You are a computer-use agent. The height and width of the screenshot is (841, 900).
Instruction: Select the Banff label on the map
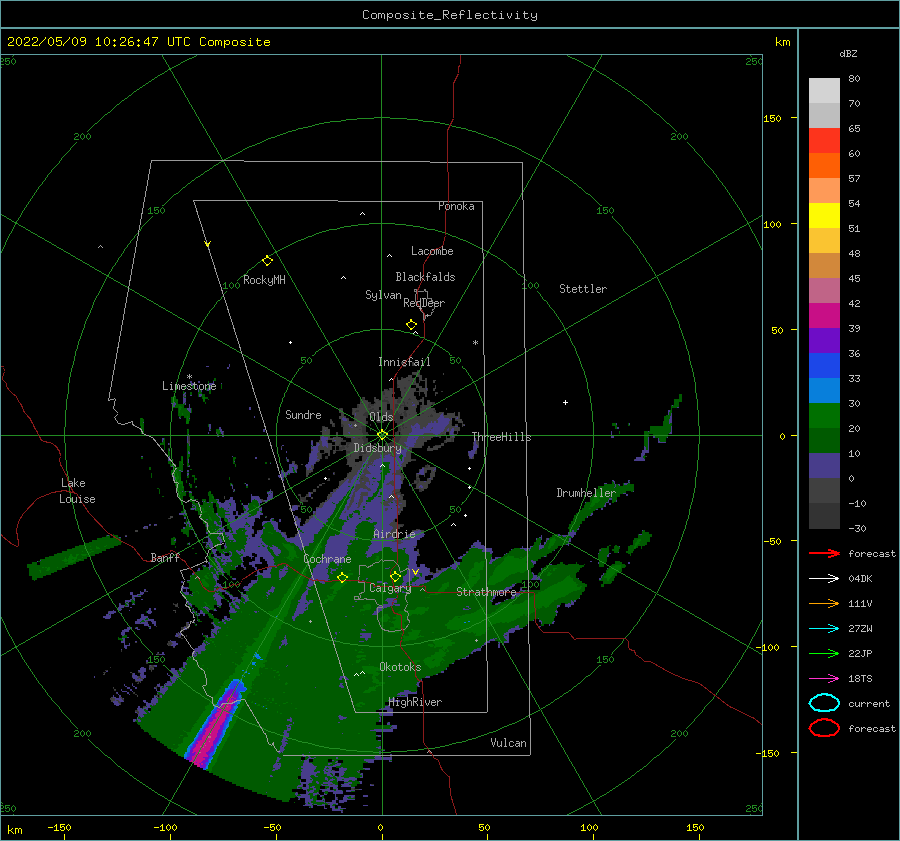[x=165, y=557]
